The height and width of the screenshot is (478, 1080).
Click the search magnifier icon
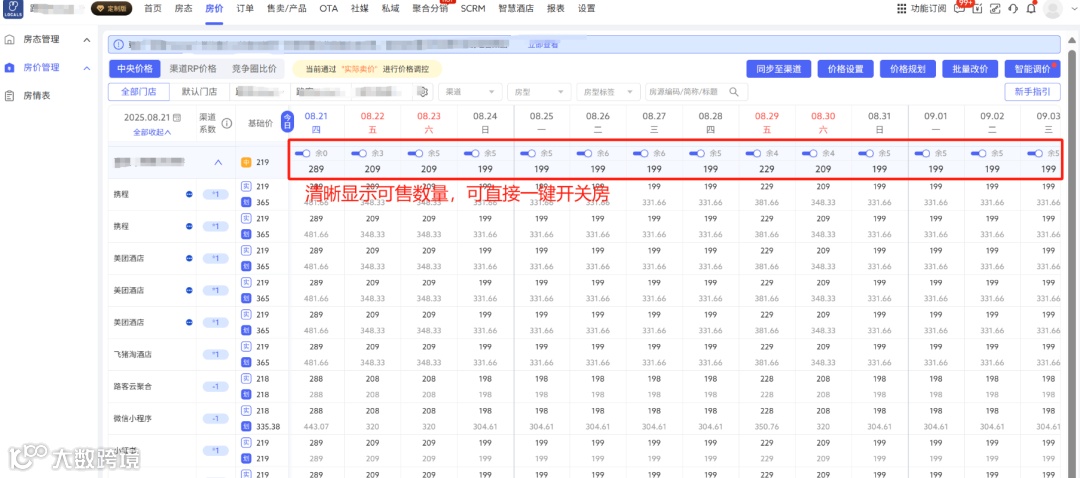(734, 92)
